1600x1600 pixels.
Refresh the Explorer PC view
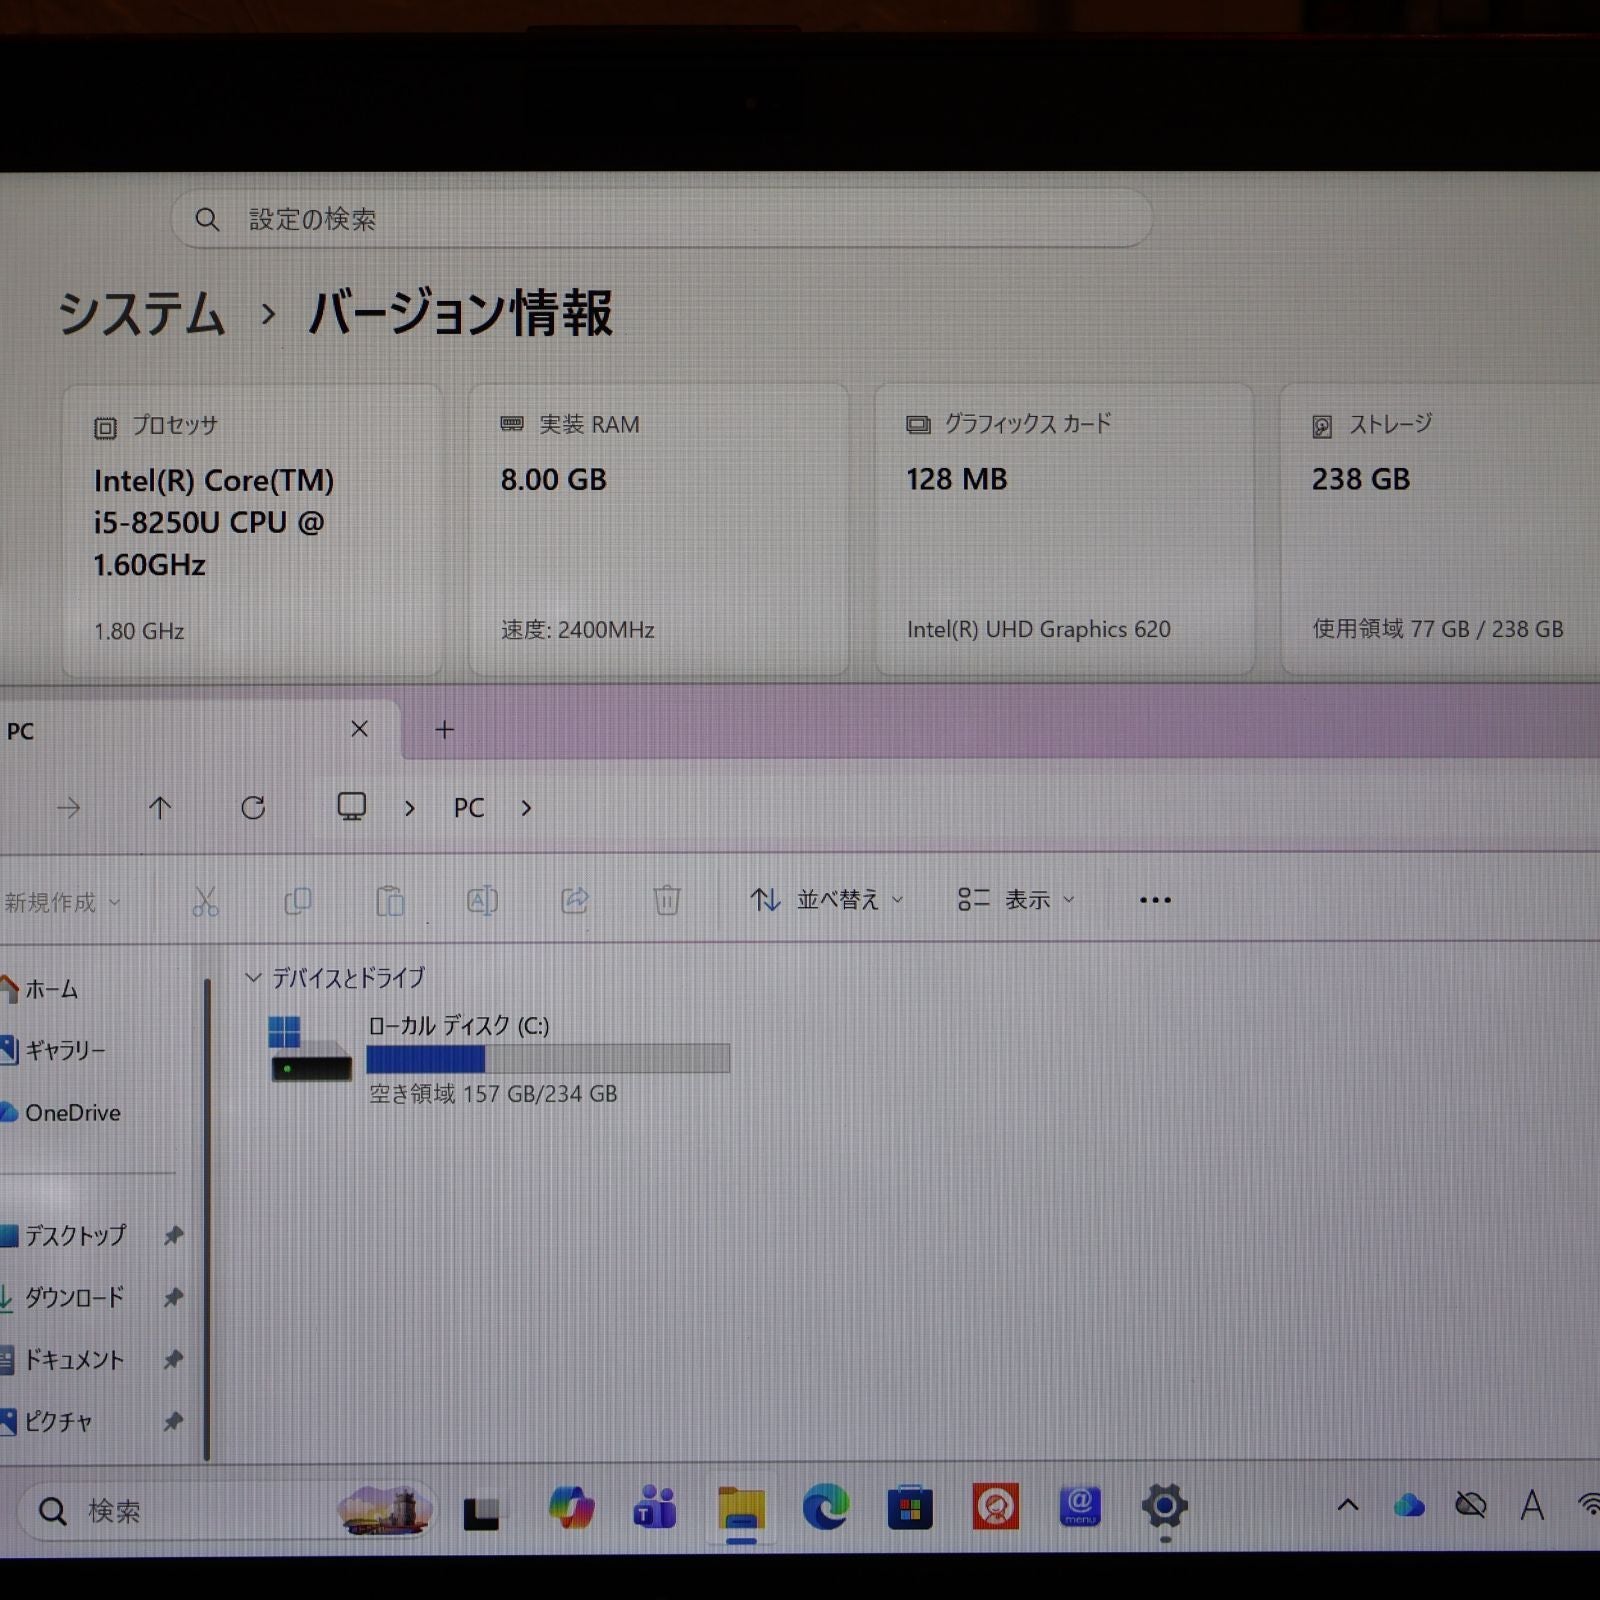253,807
